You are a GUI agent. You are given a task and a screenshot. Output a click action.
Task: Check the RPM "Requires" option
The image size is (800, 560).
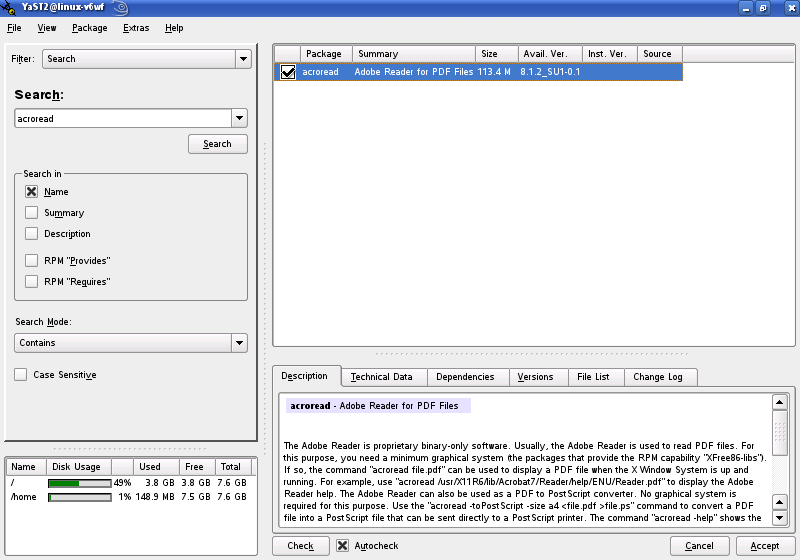31,282
